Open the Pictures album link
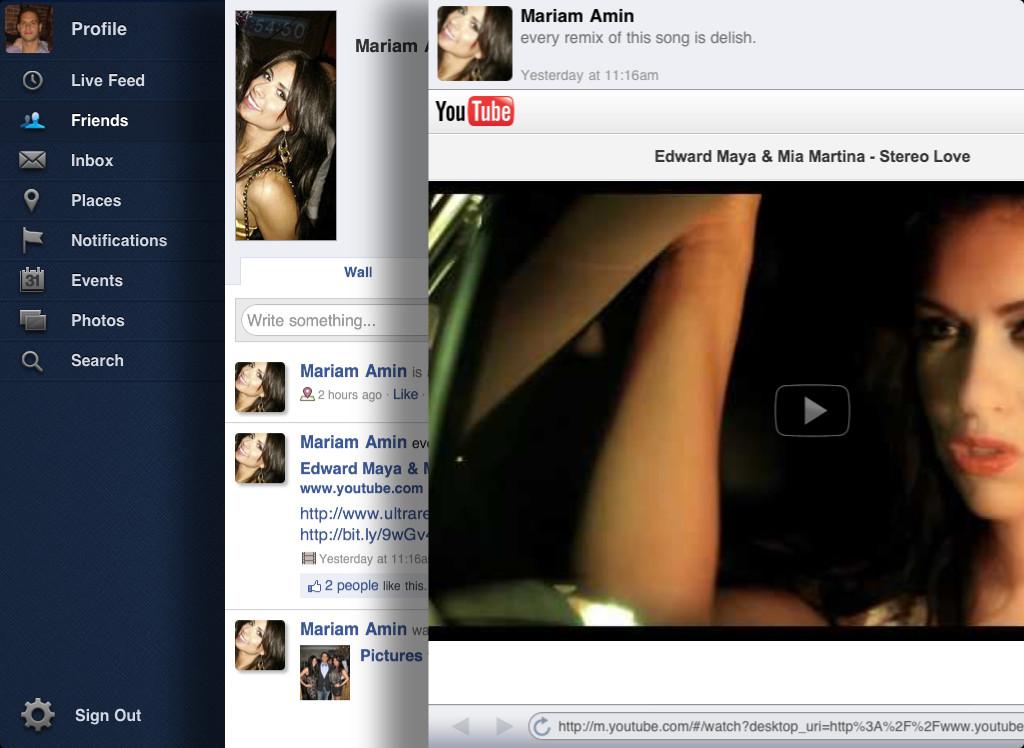Screen dimensions: 1024x748 391,656
